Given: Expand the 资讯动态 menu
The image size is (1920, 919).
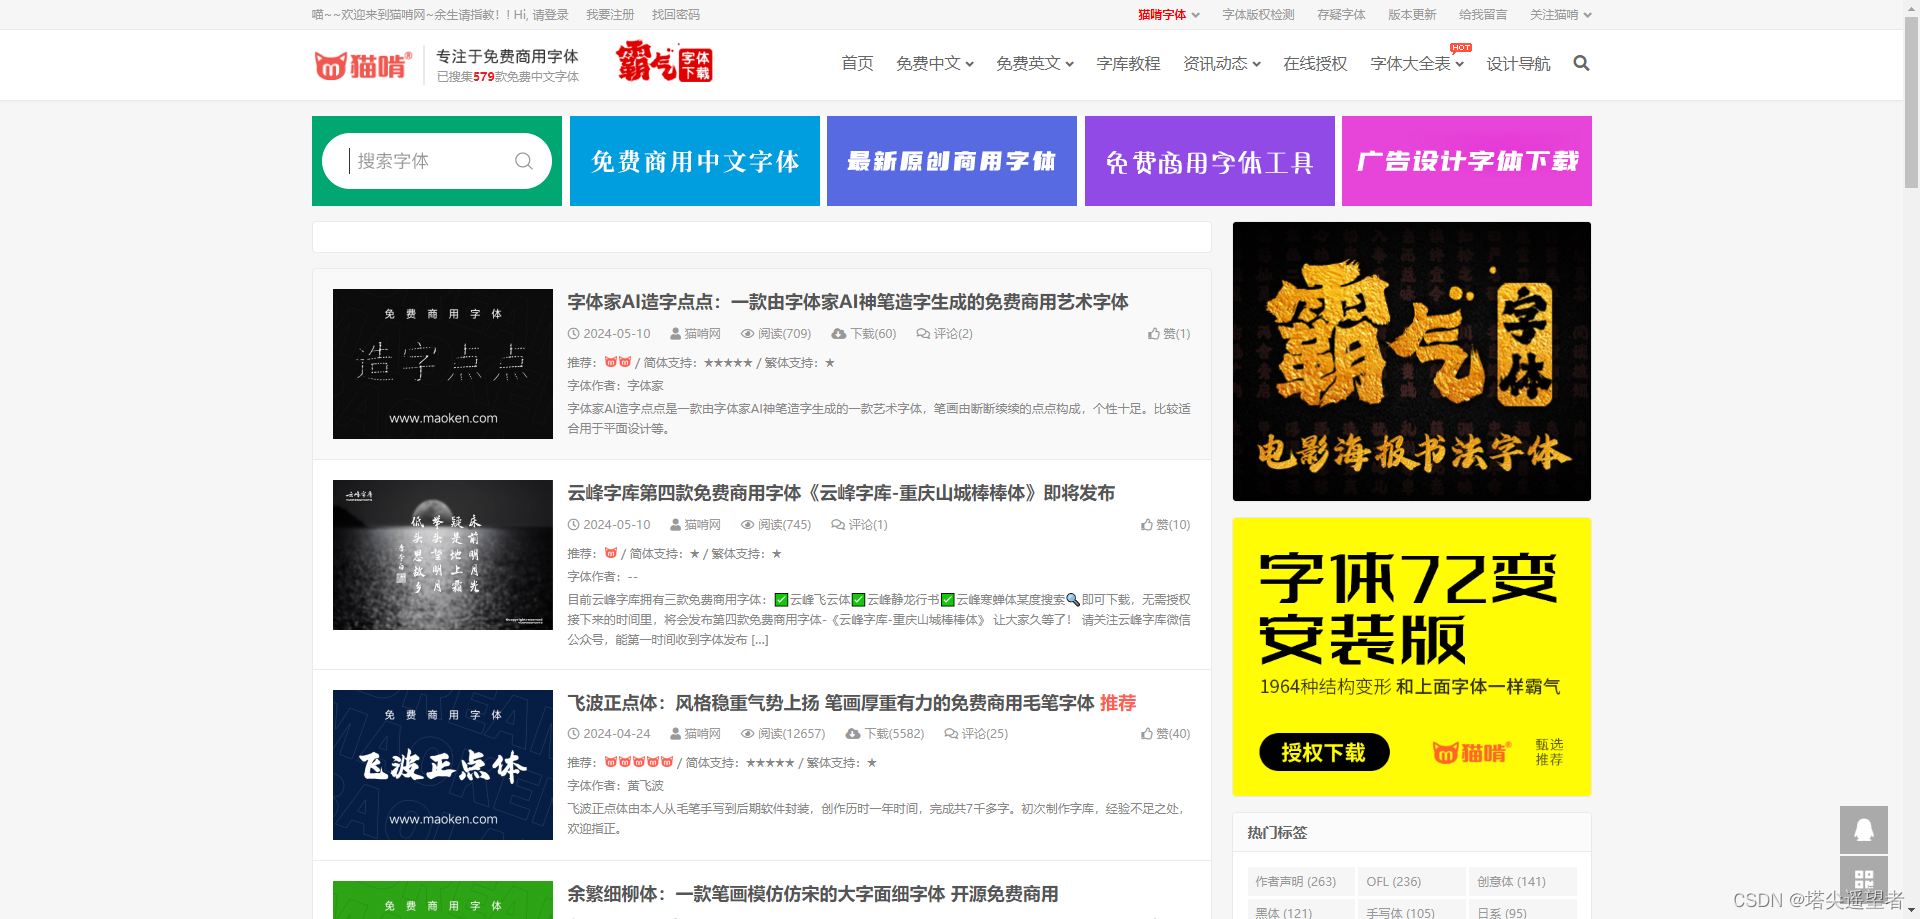Looking at the screenshot, I should pyautogui.click(x=1222, y=63).
